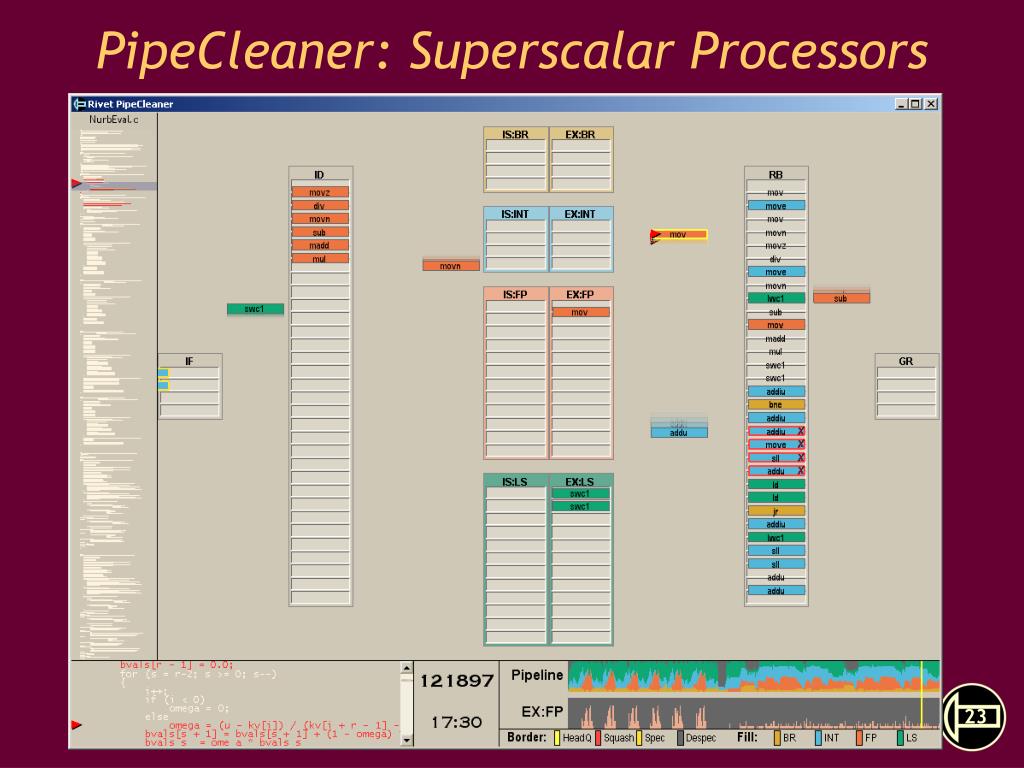Click the FP fill color swatch
Image resolution: width=1024 pixels, height=768 pixels.
point(859,738)
